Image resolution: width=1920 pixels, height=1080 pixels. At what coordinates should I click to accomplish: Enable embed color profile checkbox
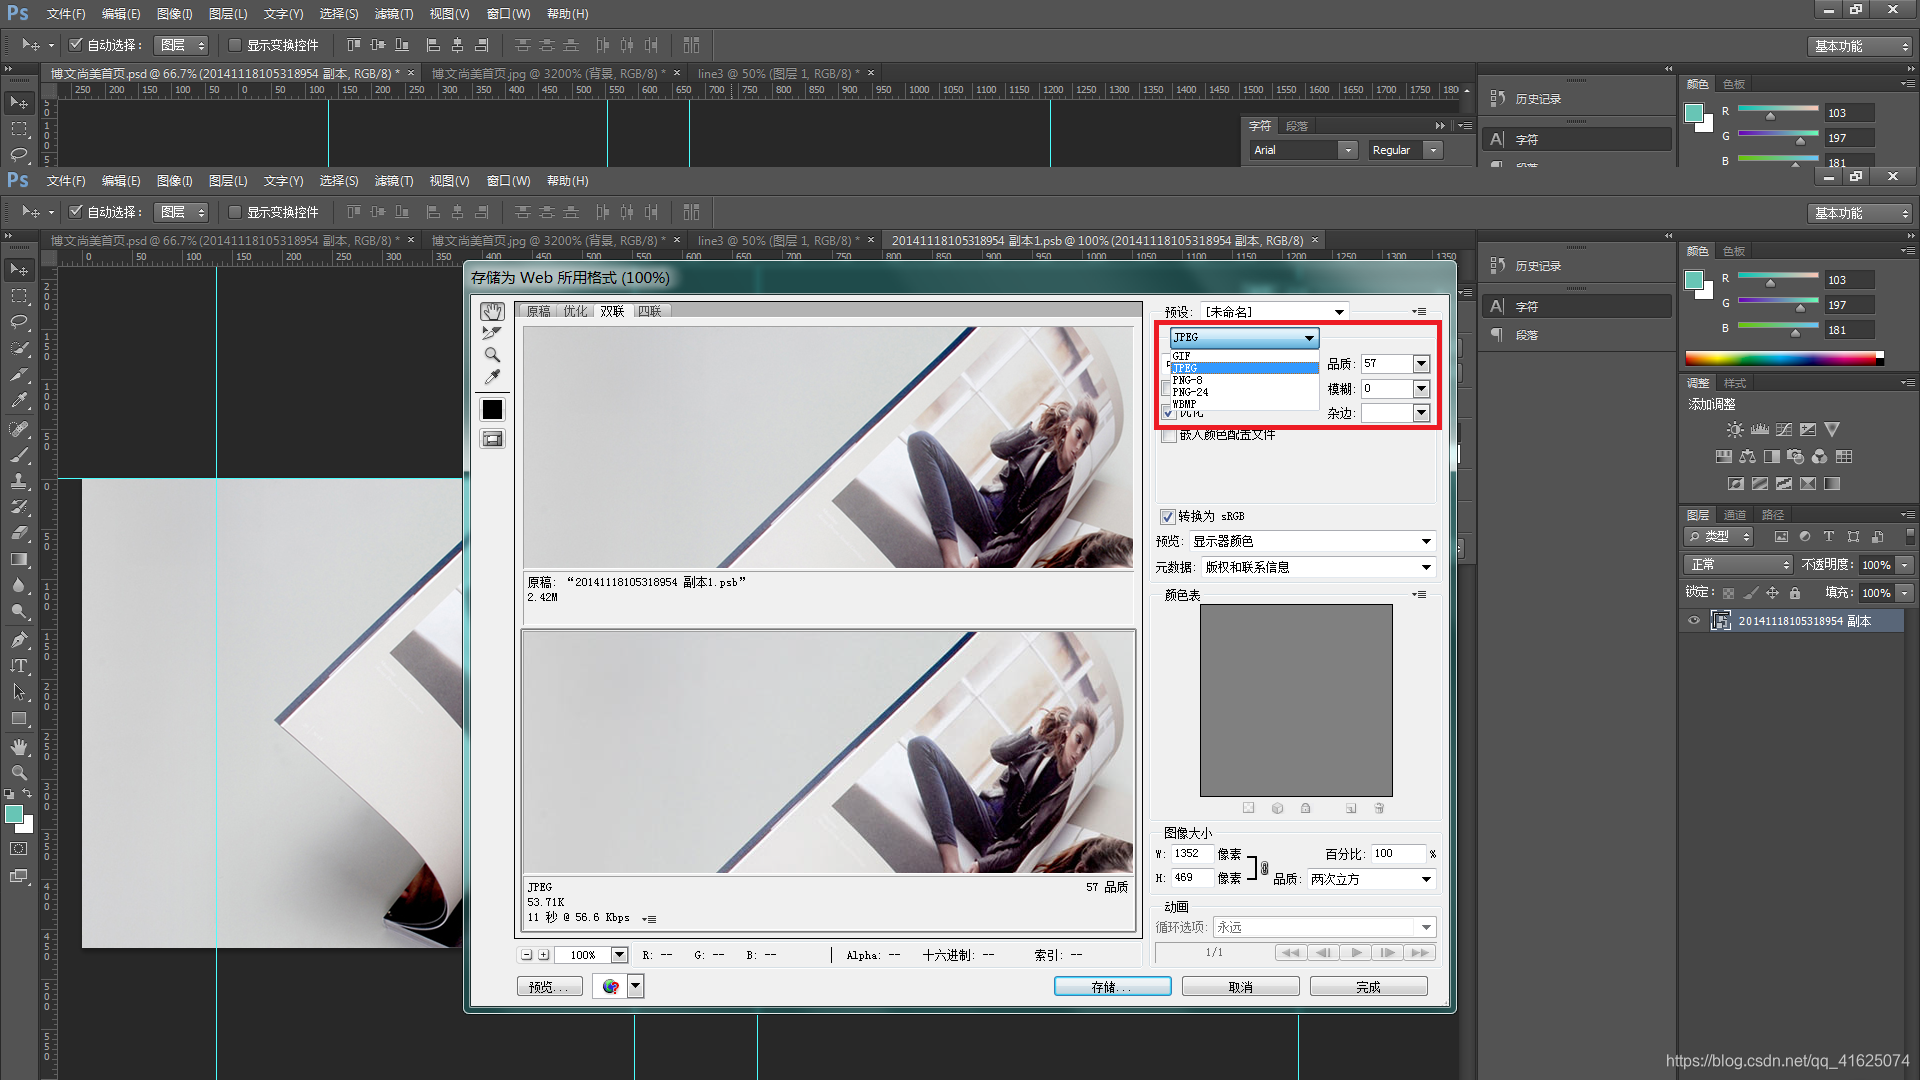pos(1169,436)
